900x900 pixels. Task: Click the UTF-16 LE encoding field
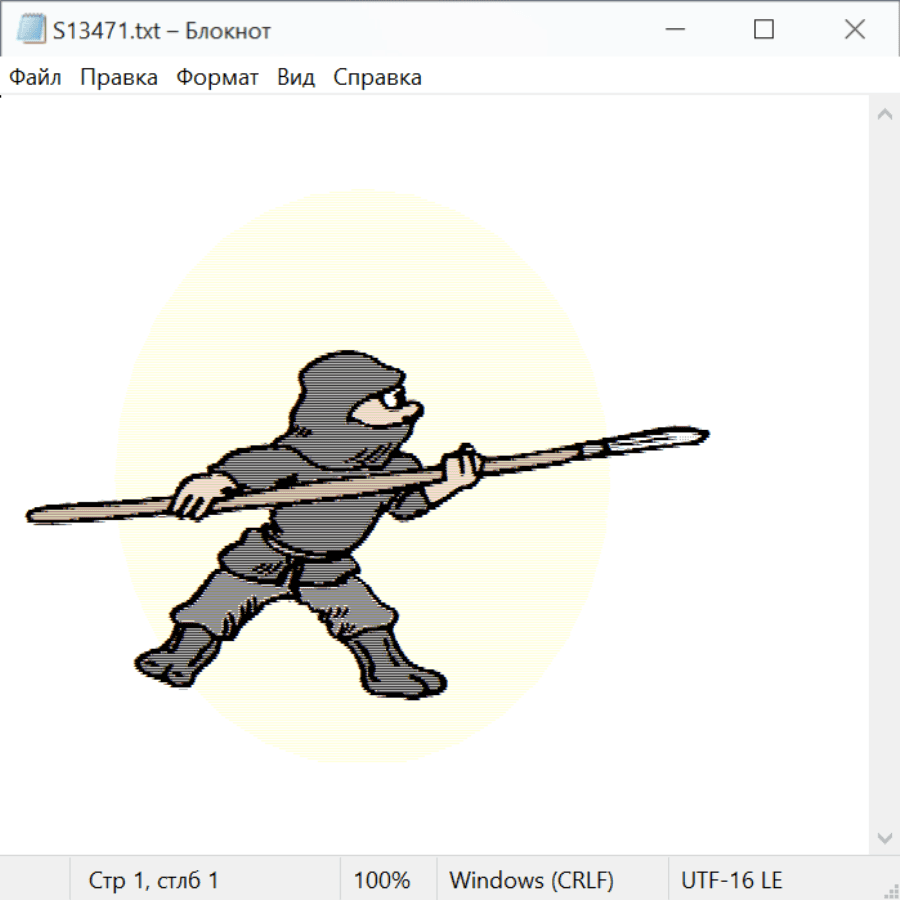tap(732, 881)
